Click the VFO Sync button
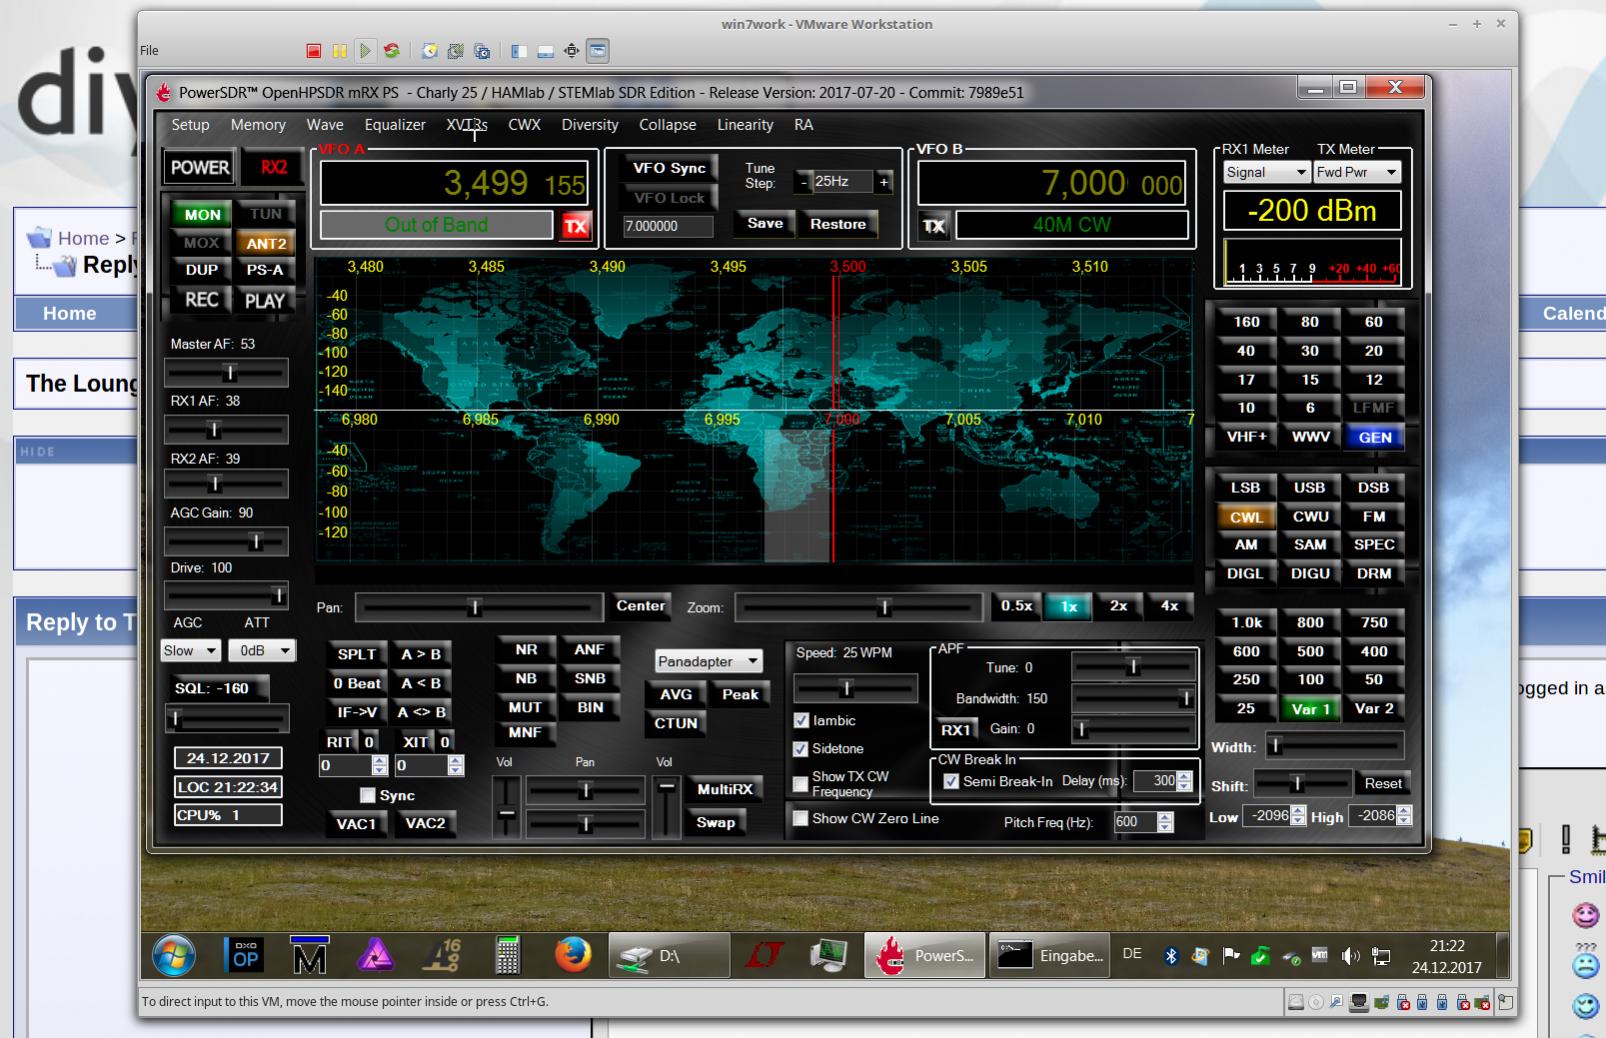This screenshot has width=1606, height=1038. (x=670, y=168)
